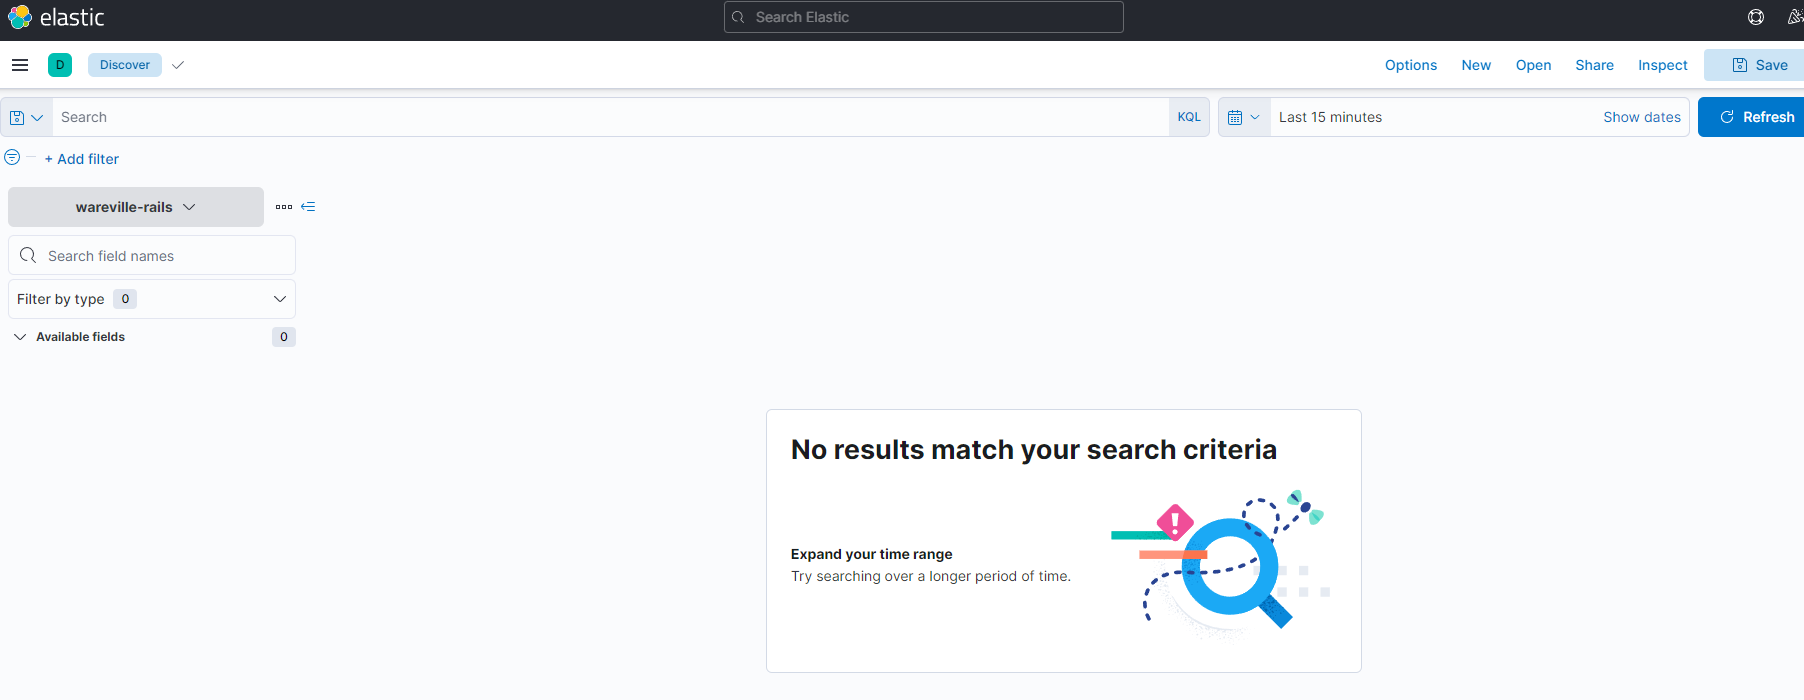Focus the KQL Search query bar

pos(610,117)
